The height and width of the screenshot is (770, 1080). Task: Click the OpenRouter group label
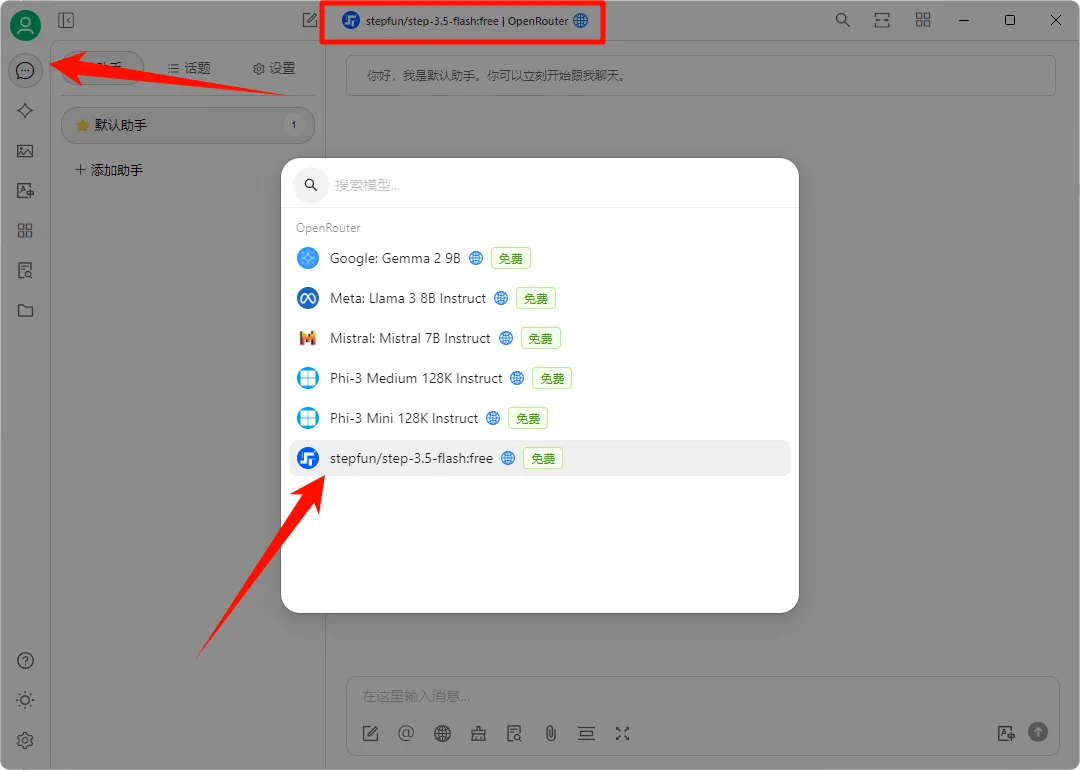(328, 228)
